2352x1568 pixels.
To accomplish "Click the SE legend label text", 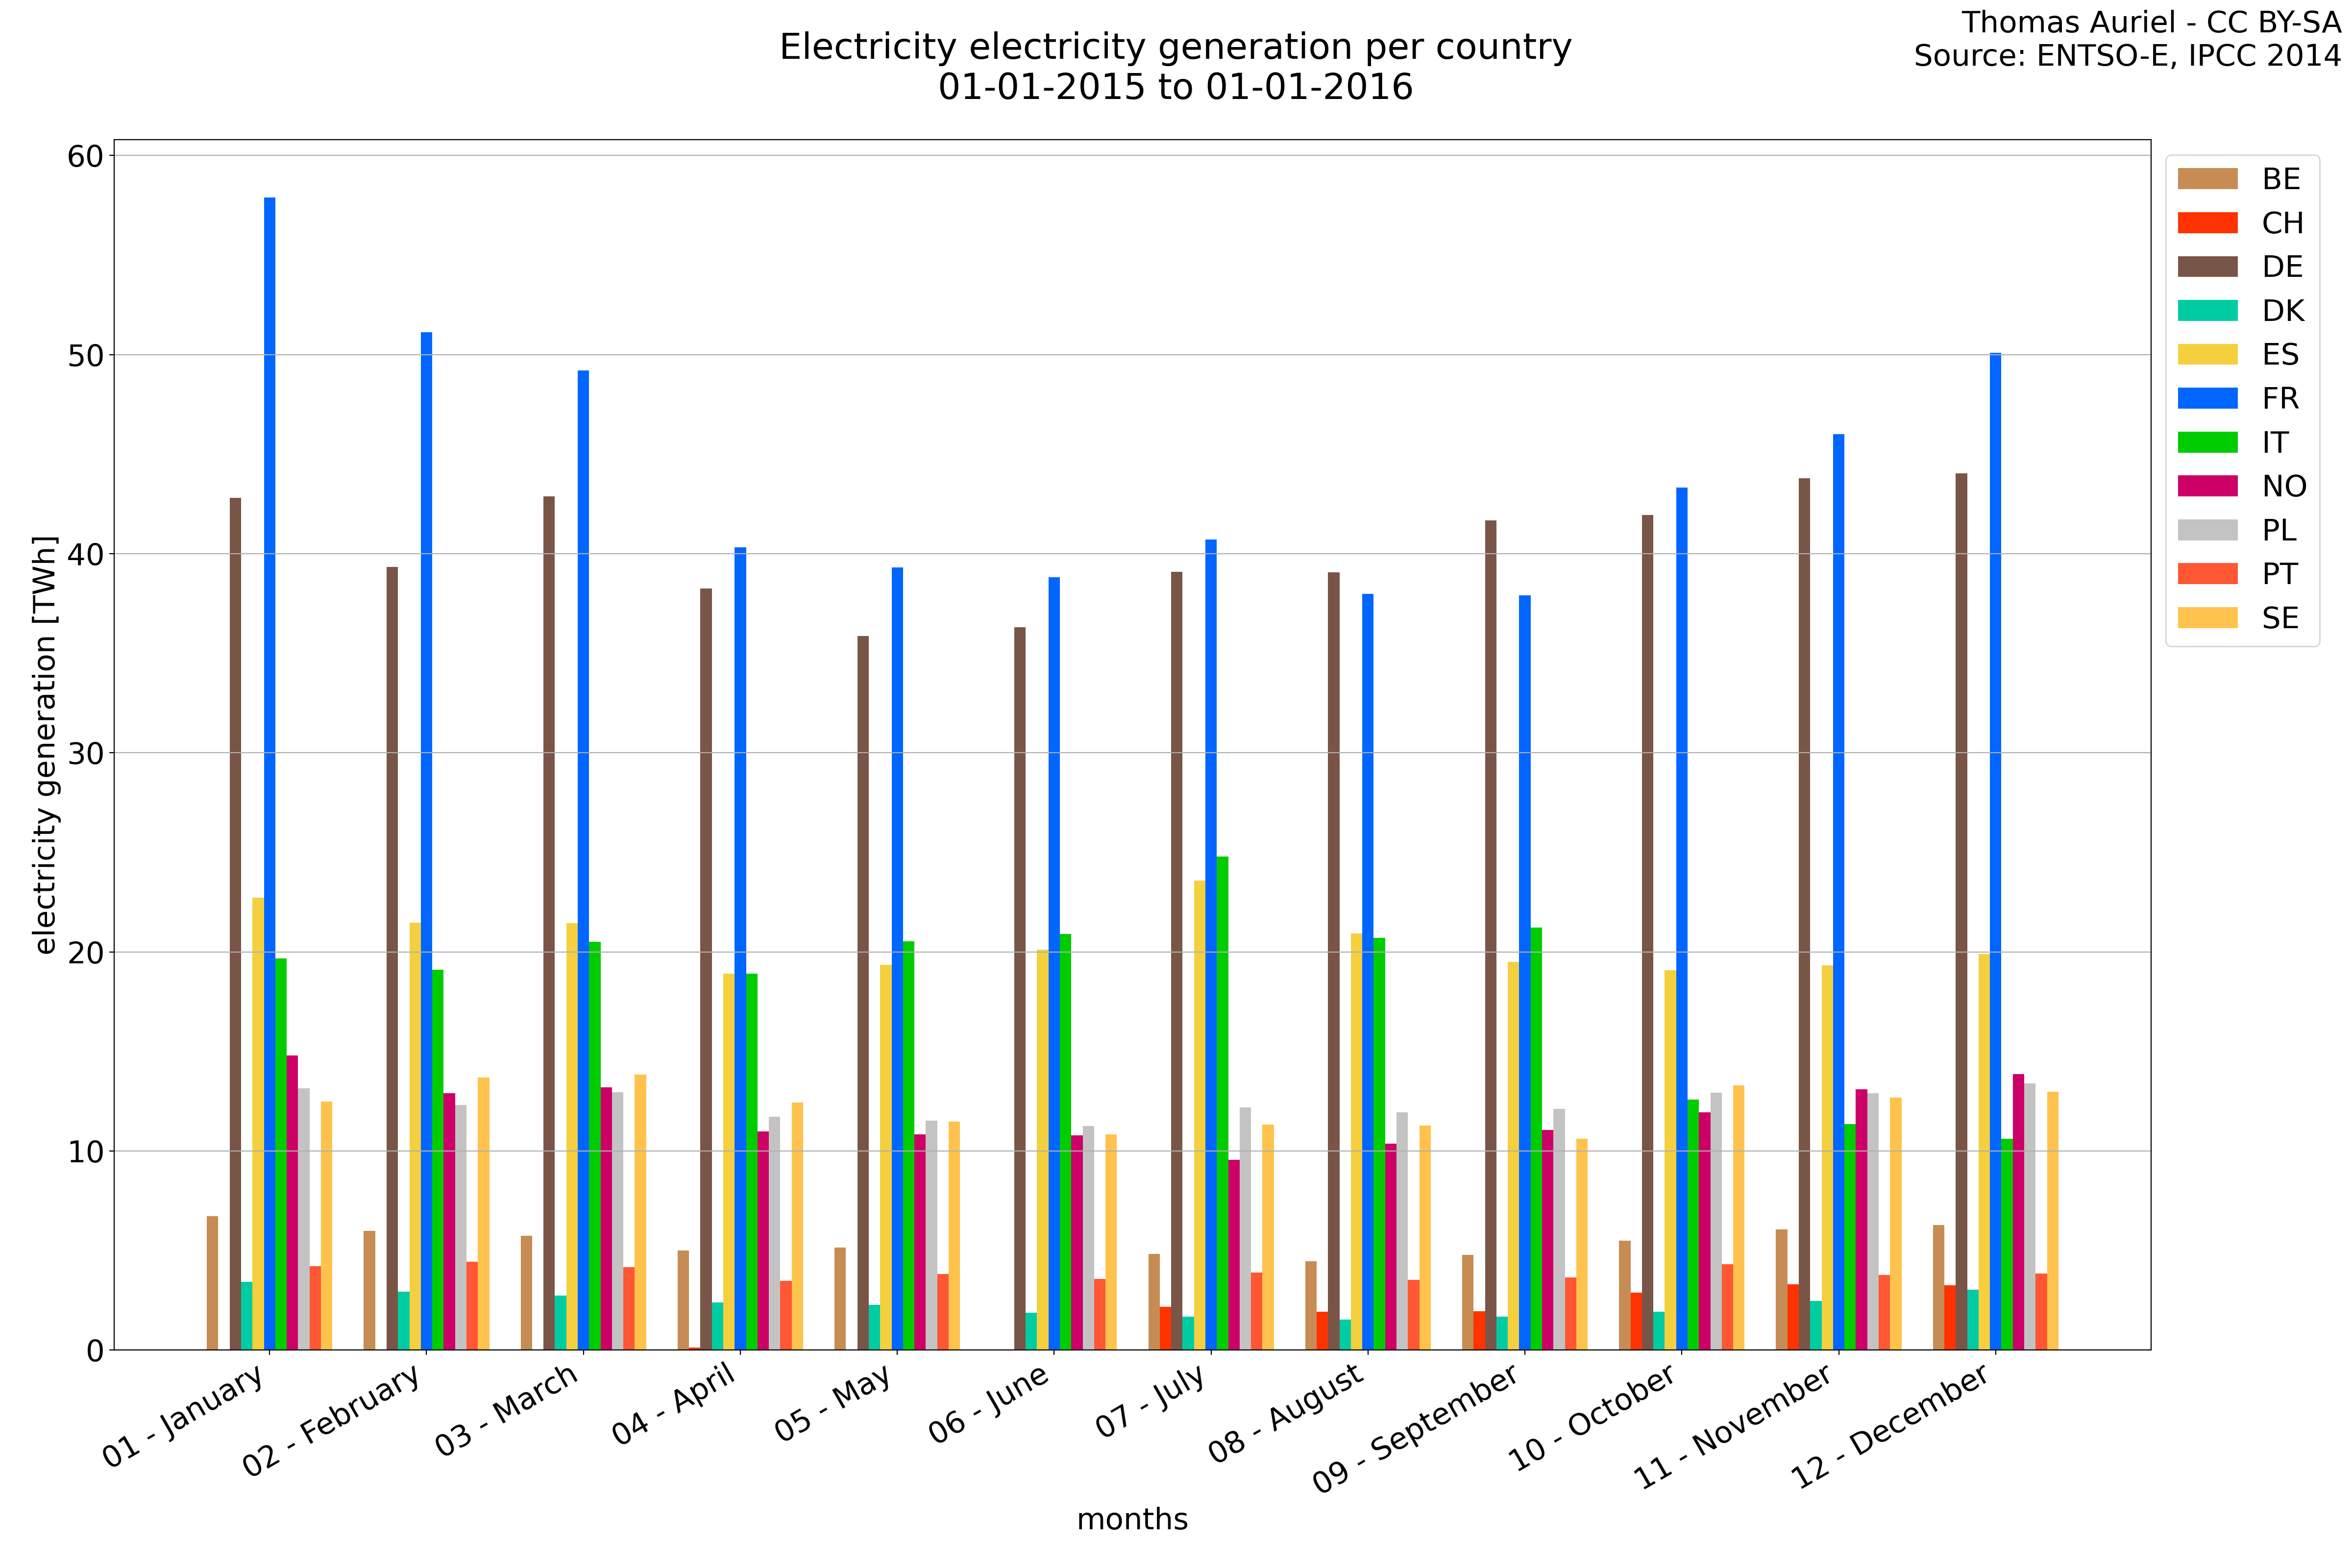I will click(2280, 619).
